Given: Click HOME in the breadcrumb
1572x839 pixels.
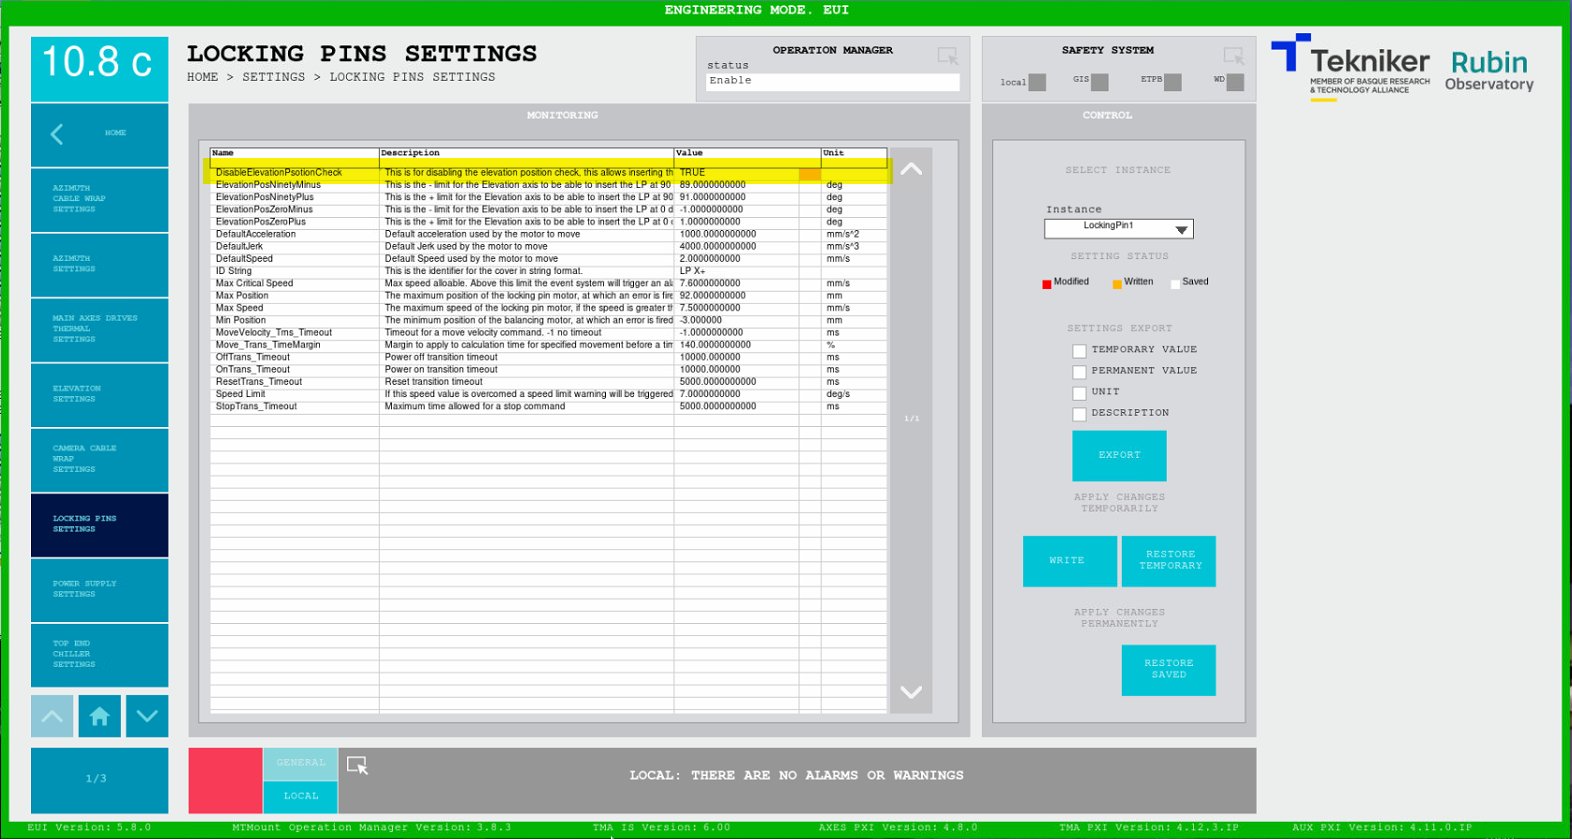Looking at the screenshot, I should [202, 77].
